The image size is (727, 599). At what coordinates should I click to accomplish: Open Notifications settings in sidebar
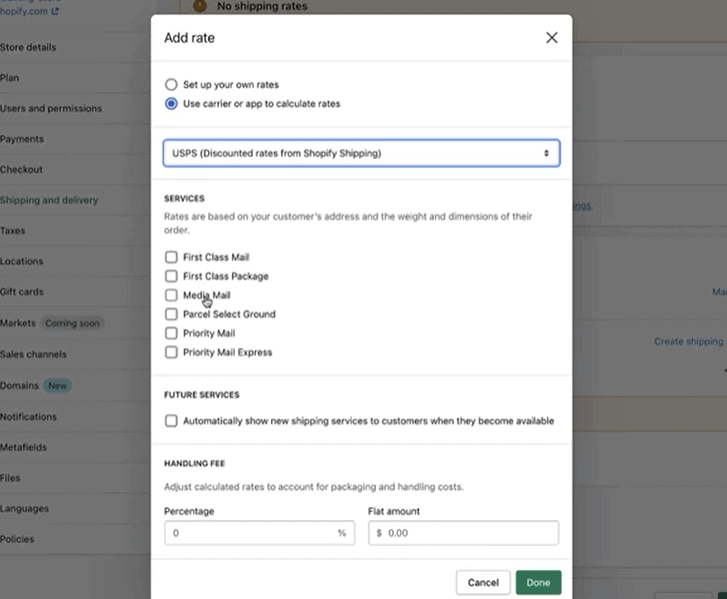coord(28,417)
